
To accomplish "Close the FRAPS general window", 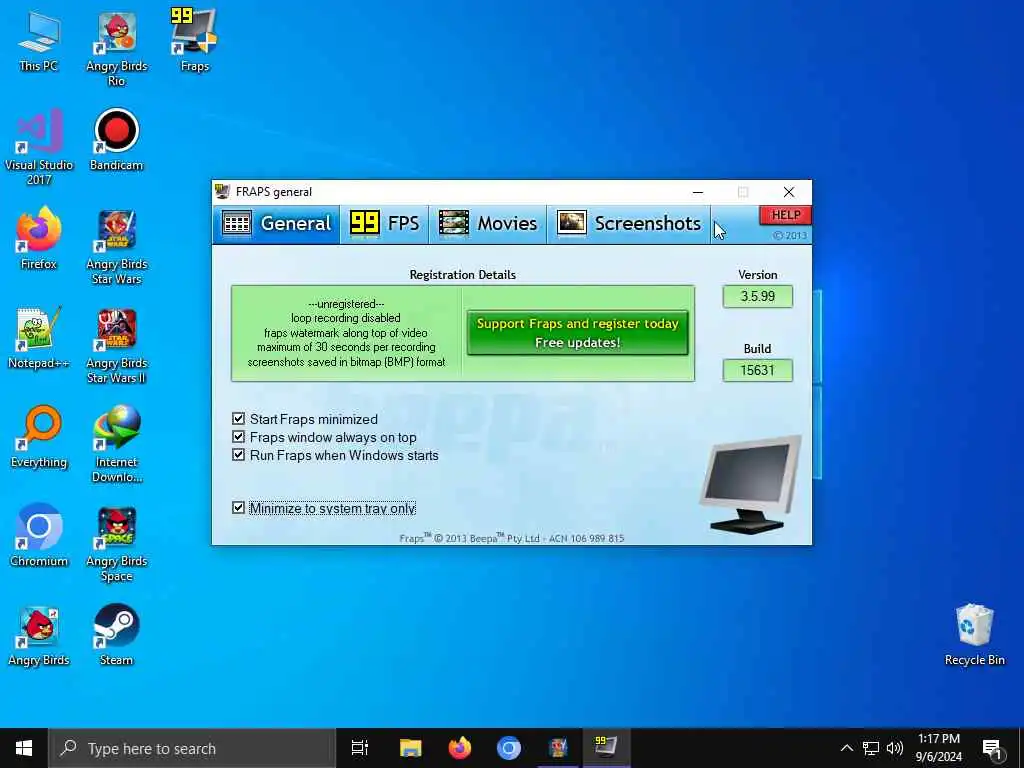I will tap(789, 192).
